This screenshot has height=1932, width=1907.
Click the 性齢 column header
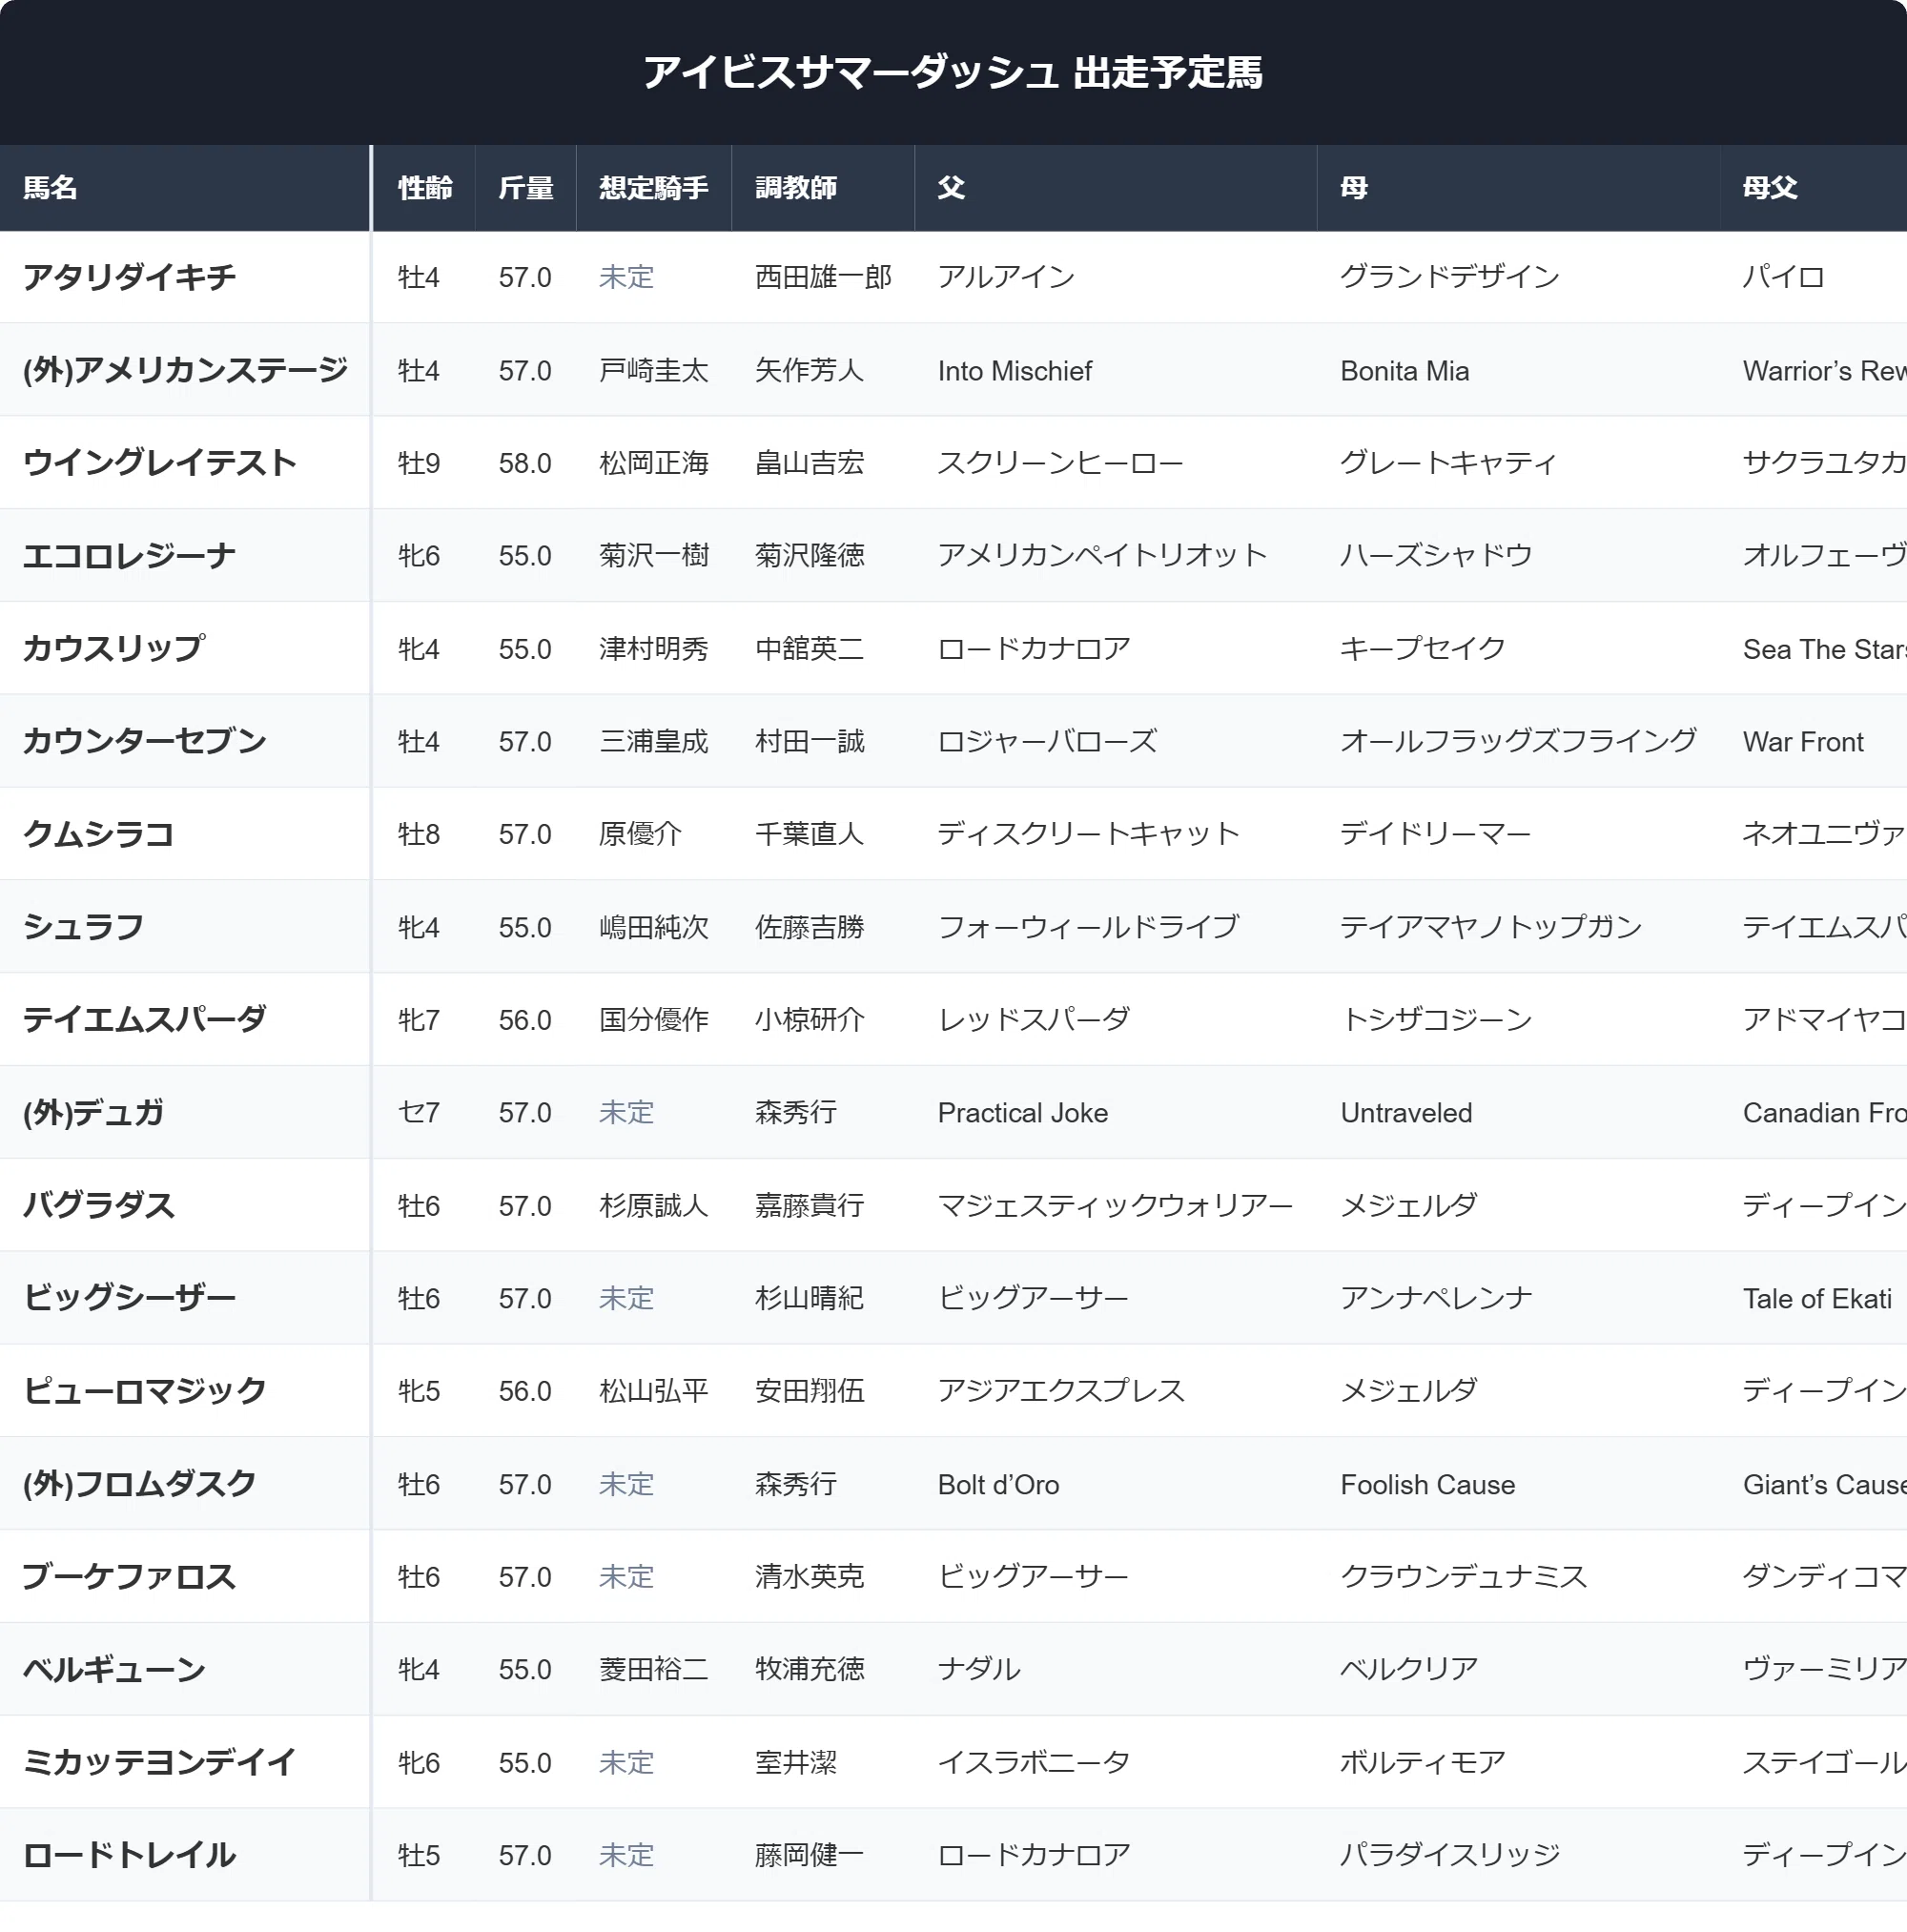(424, 188)
